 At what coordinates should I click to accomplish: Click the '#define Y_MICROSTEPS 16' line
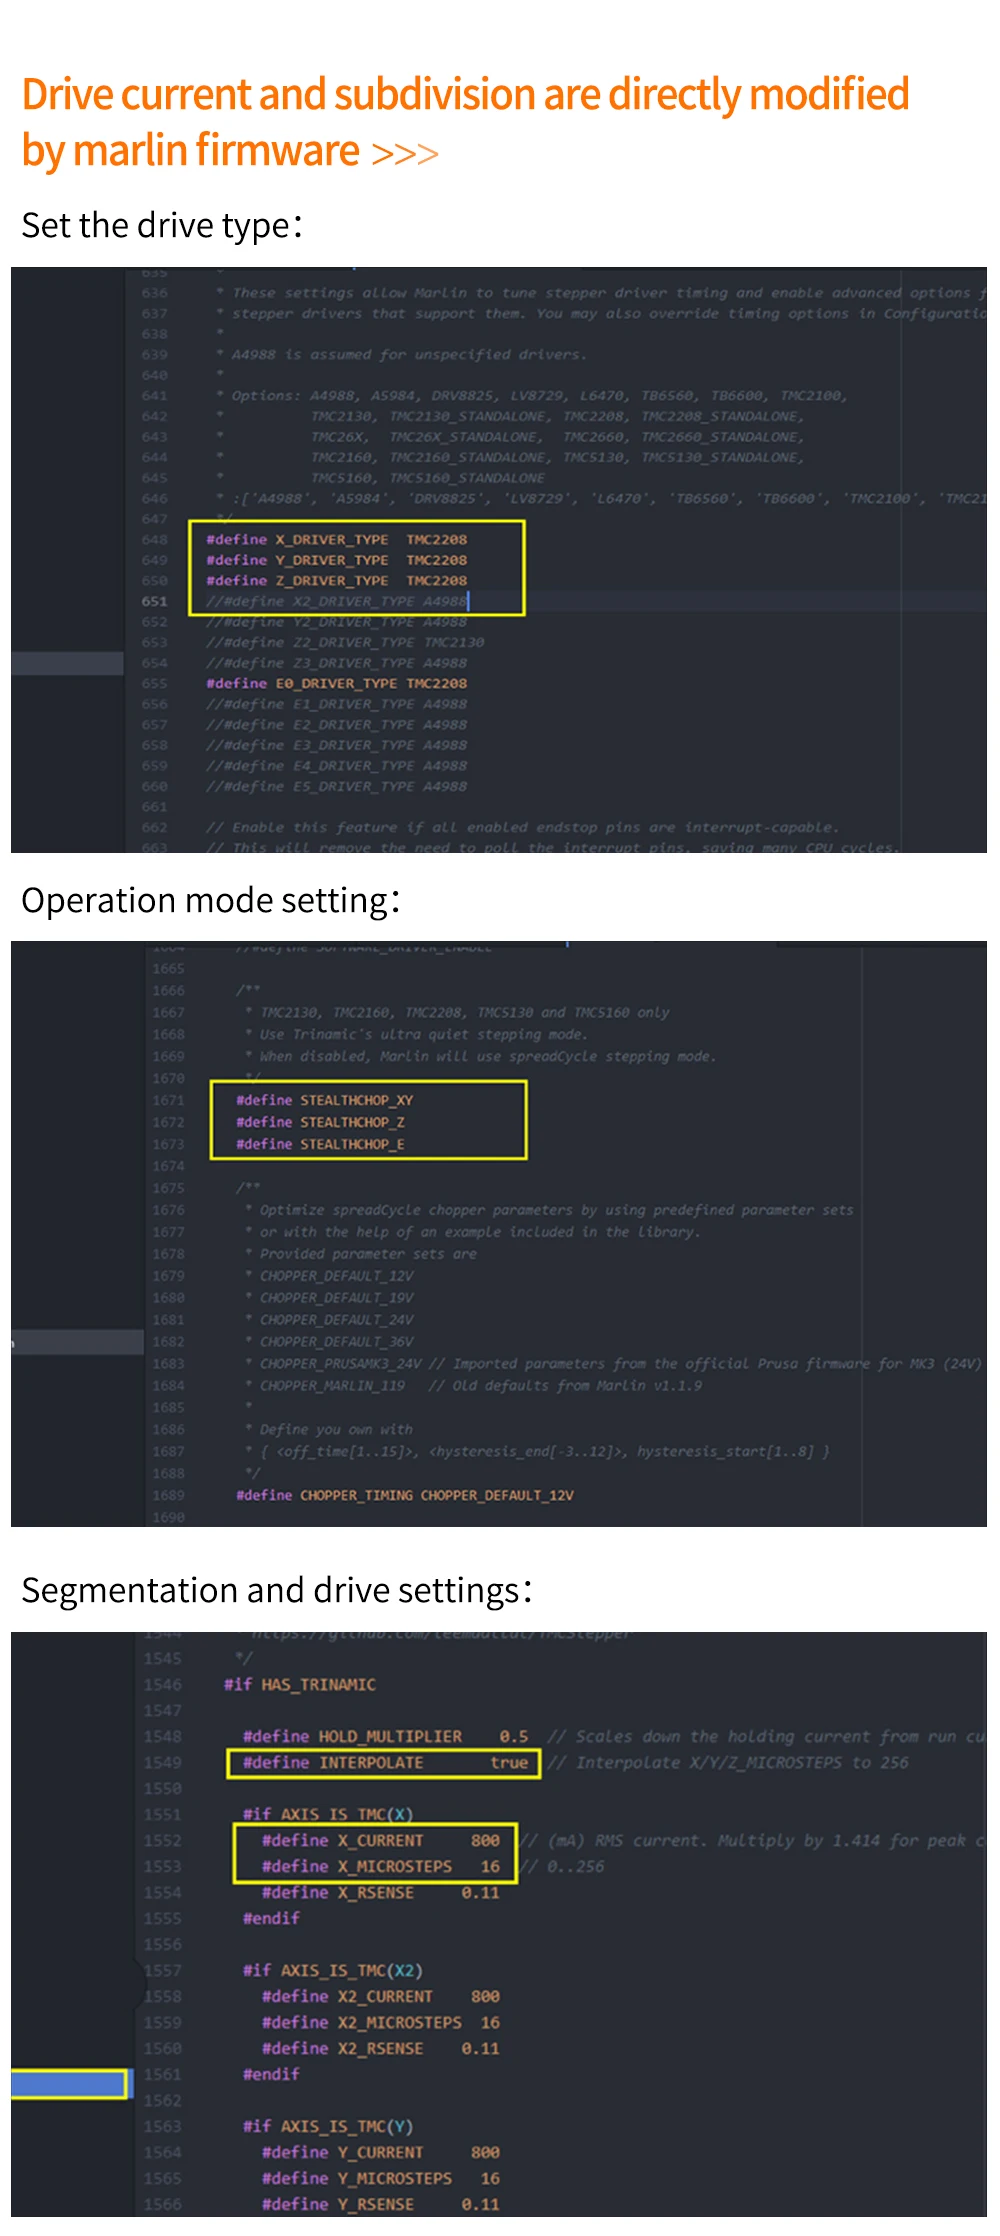click(x=381, y=2179)
